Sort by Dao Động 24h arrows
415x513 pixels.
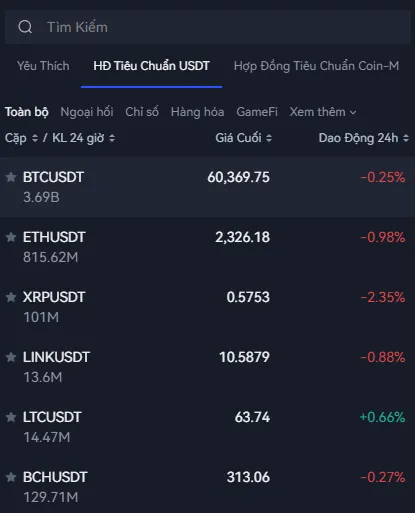[x=406, y=138]
